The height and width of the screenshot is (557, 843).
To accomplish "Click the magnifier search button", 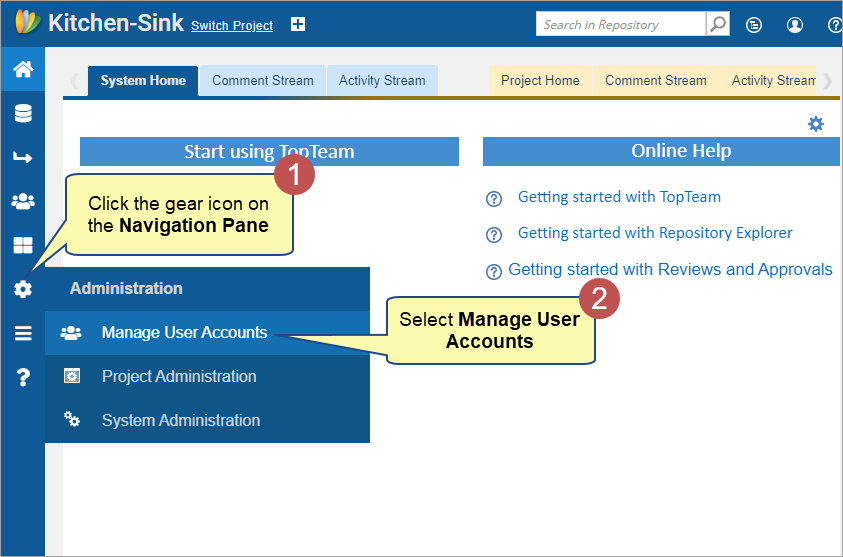I will tap(718, 24).
